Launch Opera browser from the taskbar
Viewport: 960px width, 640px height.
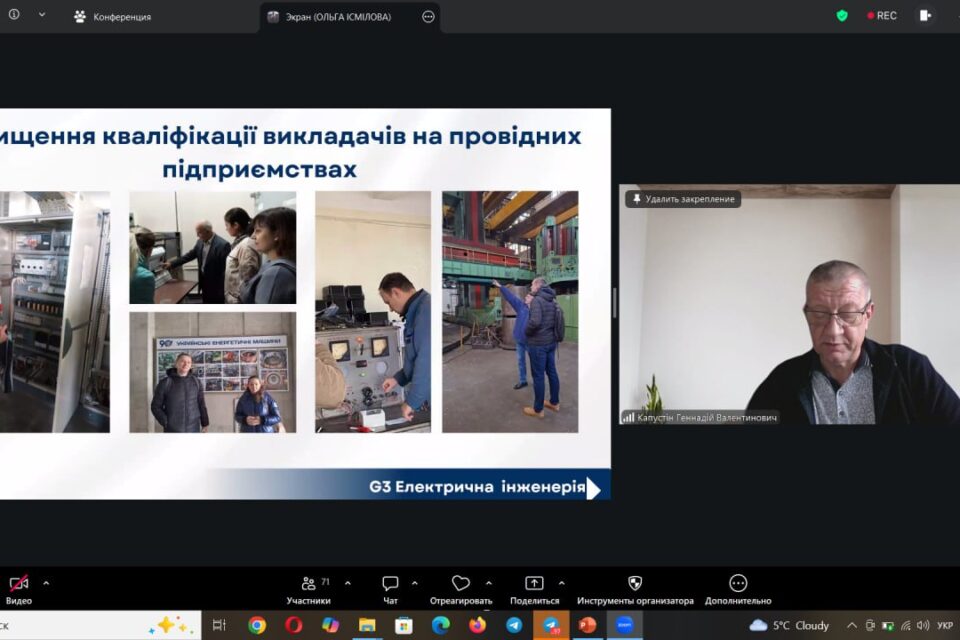click(294, 625)
